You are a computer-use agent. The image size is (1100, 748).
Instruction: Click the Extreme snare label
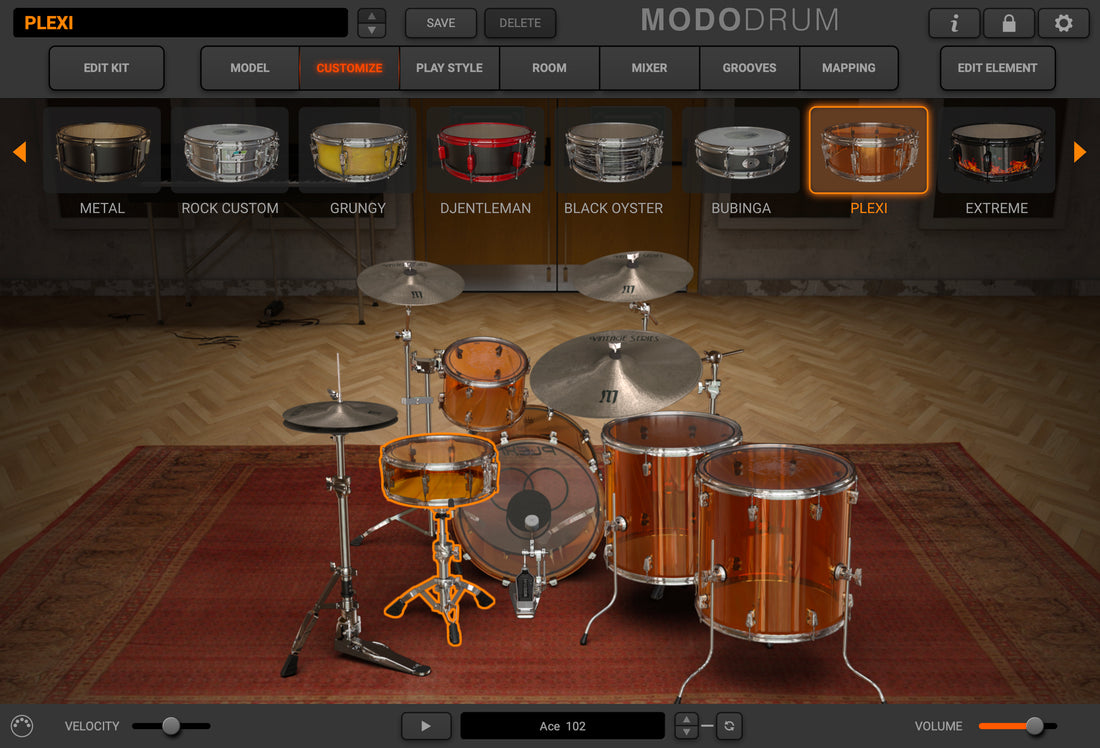click(996, 208)
